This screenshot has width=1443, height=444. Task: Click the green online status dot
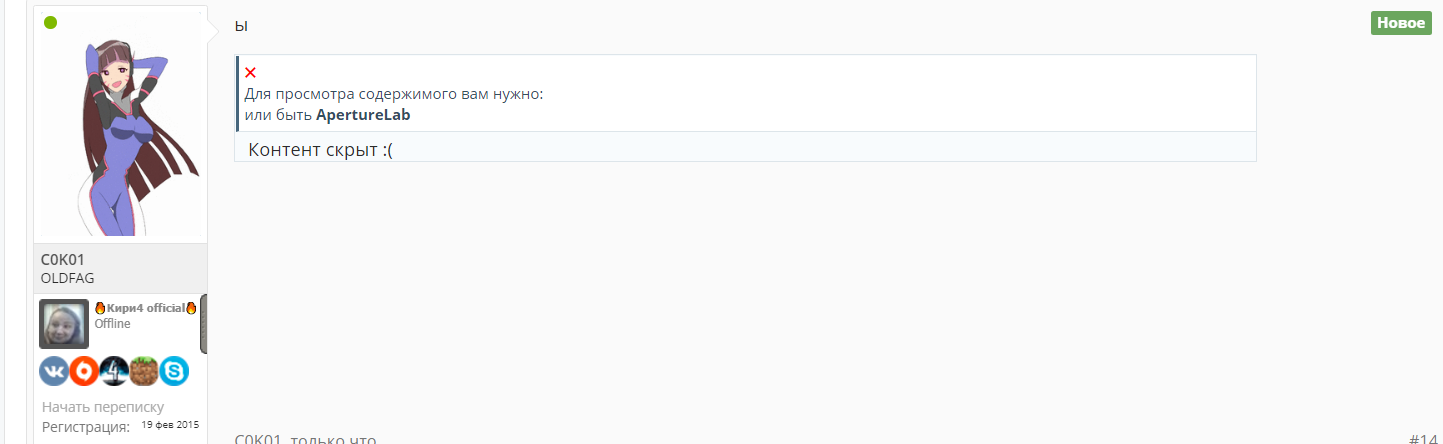click(50, 22)
